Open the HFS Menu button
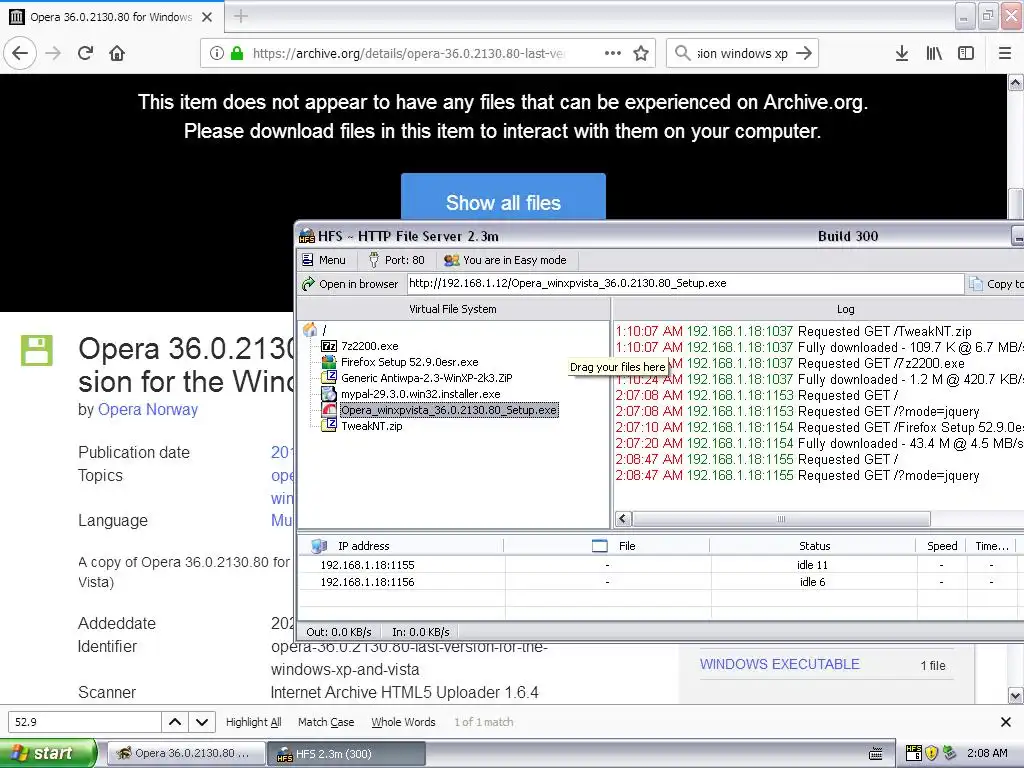1024x768 pixels. 324,260
